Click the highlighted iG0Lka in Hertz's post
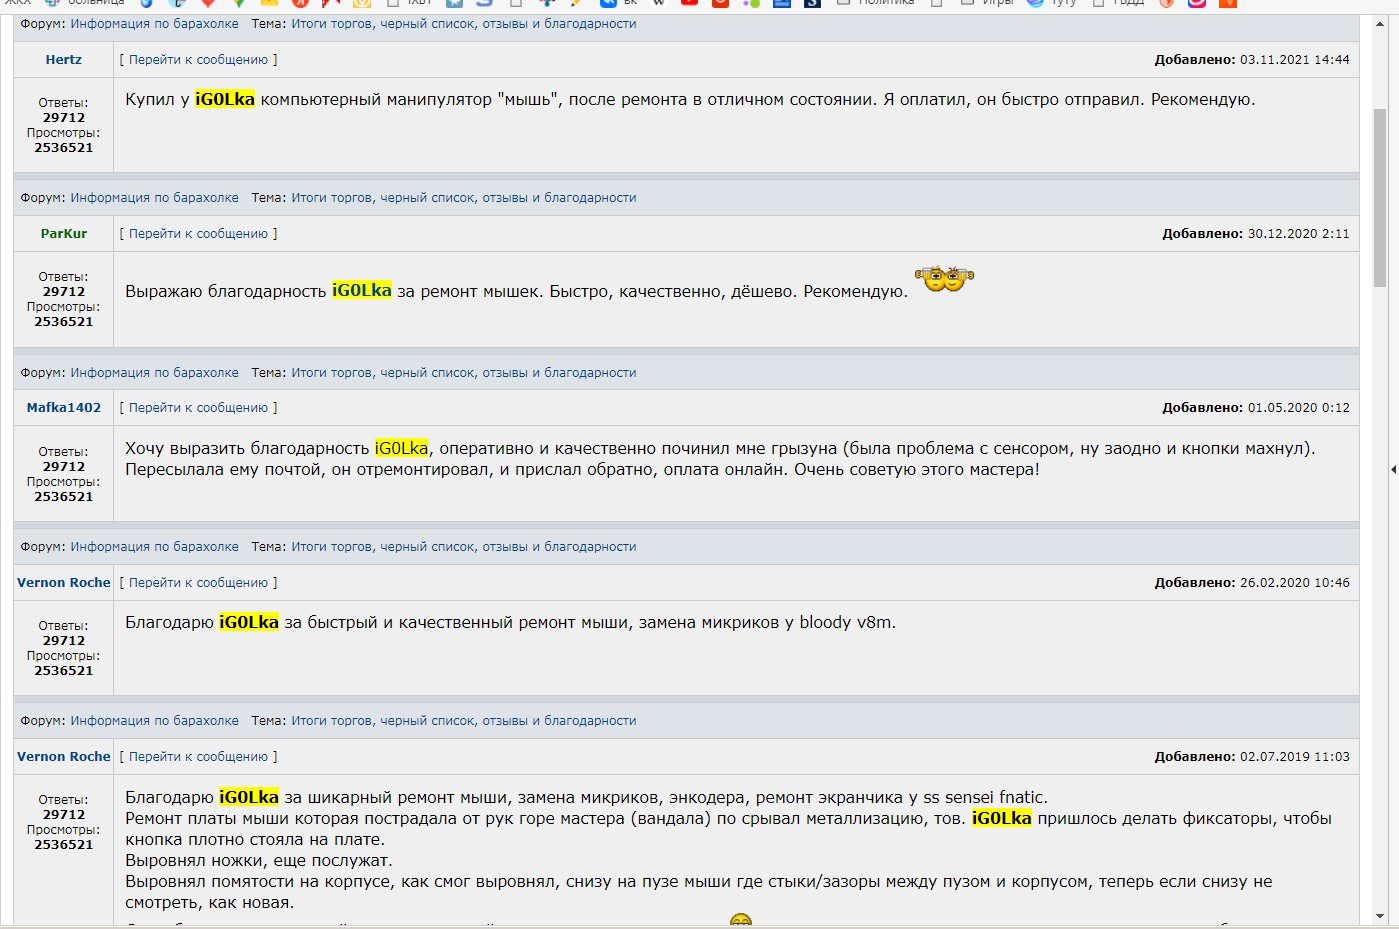Viewport: 1399px width, 929px height. coord(225,99)
